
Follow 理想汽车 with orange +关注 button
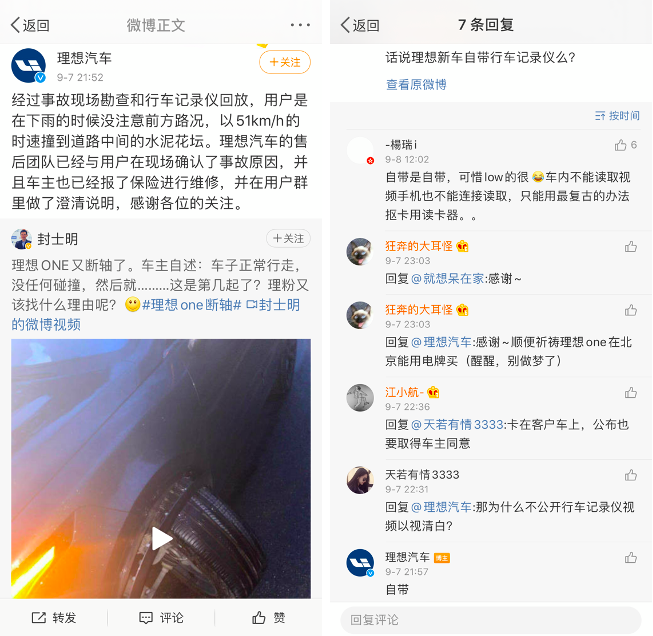[285, 62]
